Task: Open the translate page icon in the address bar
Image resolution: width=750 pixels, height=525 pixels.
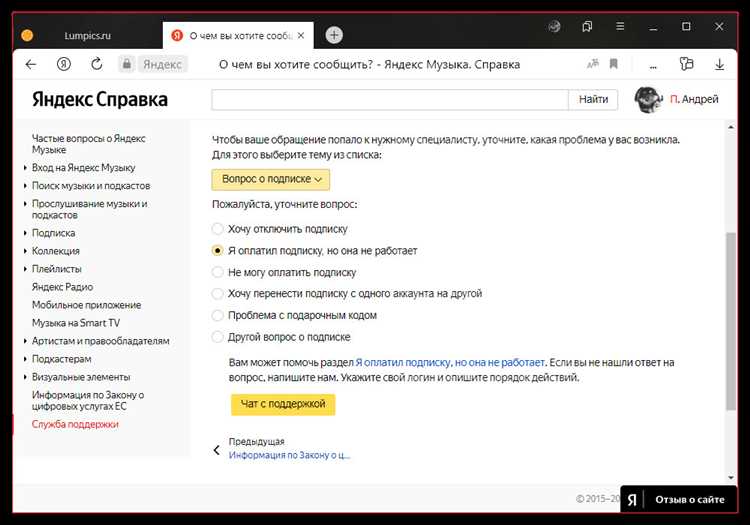Action: click(593, 64)
